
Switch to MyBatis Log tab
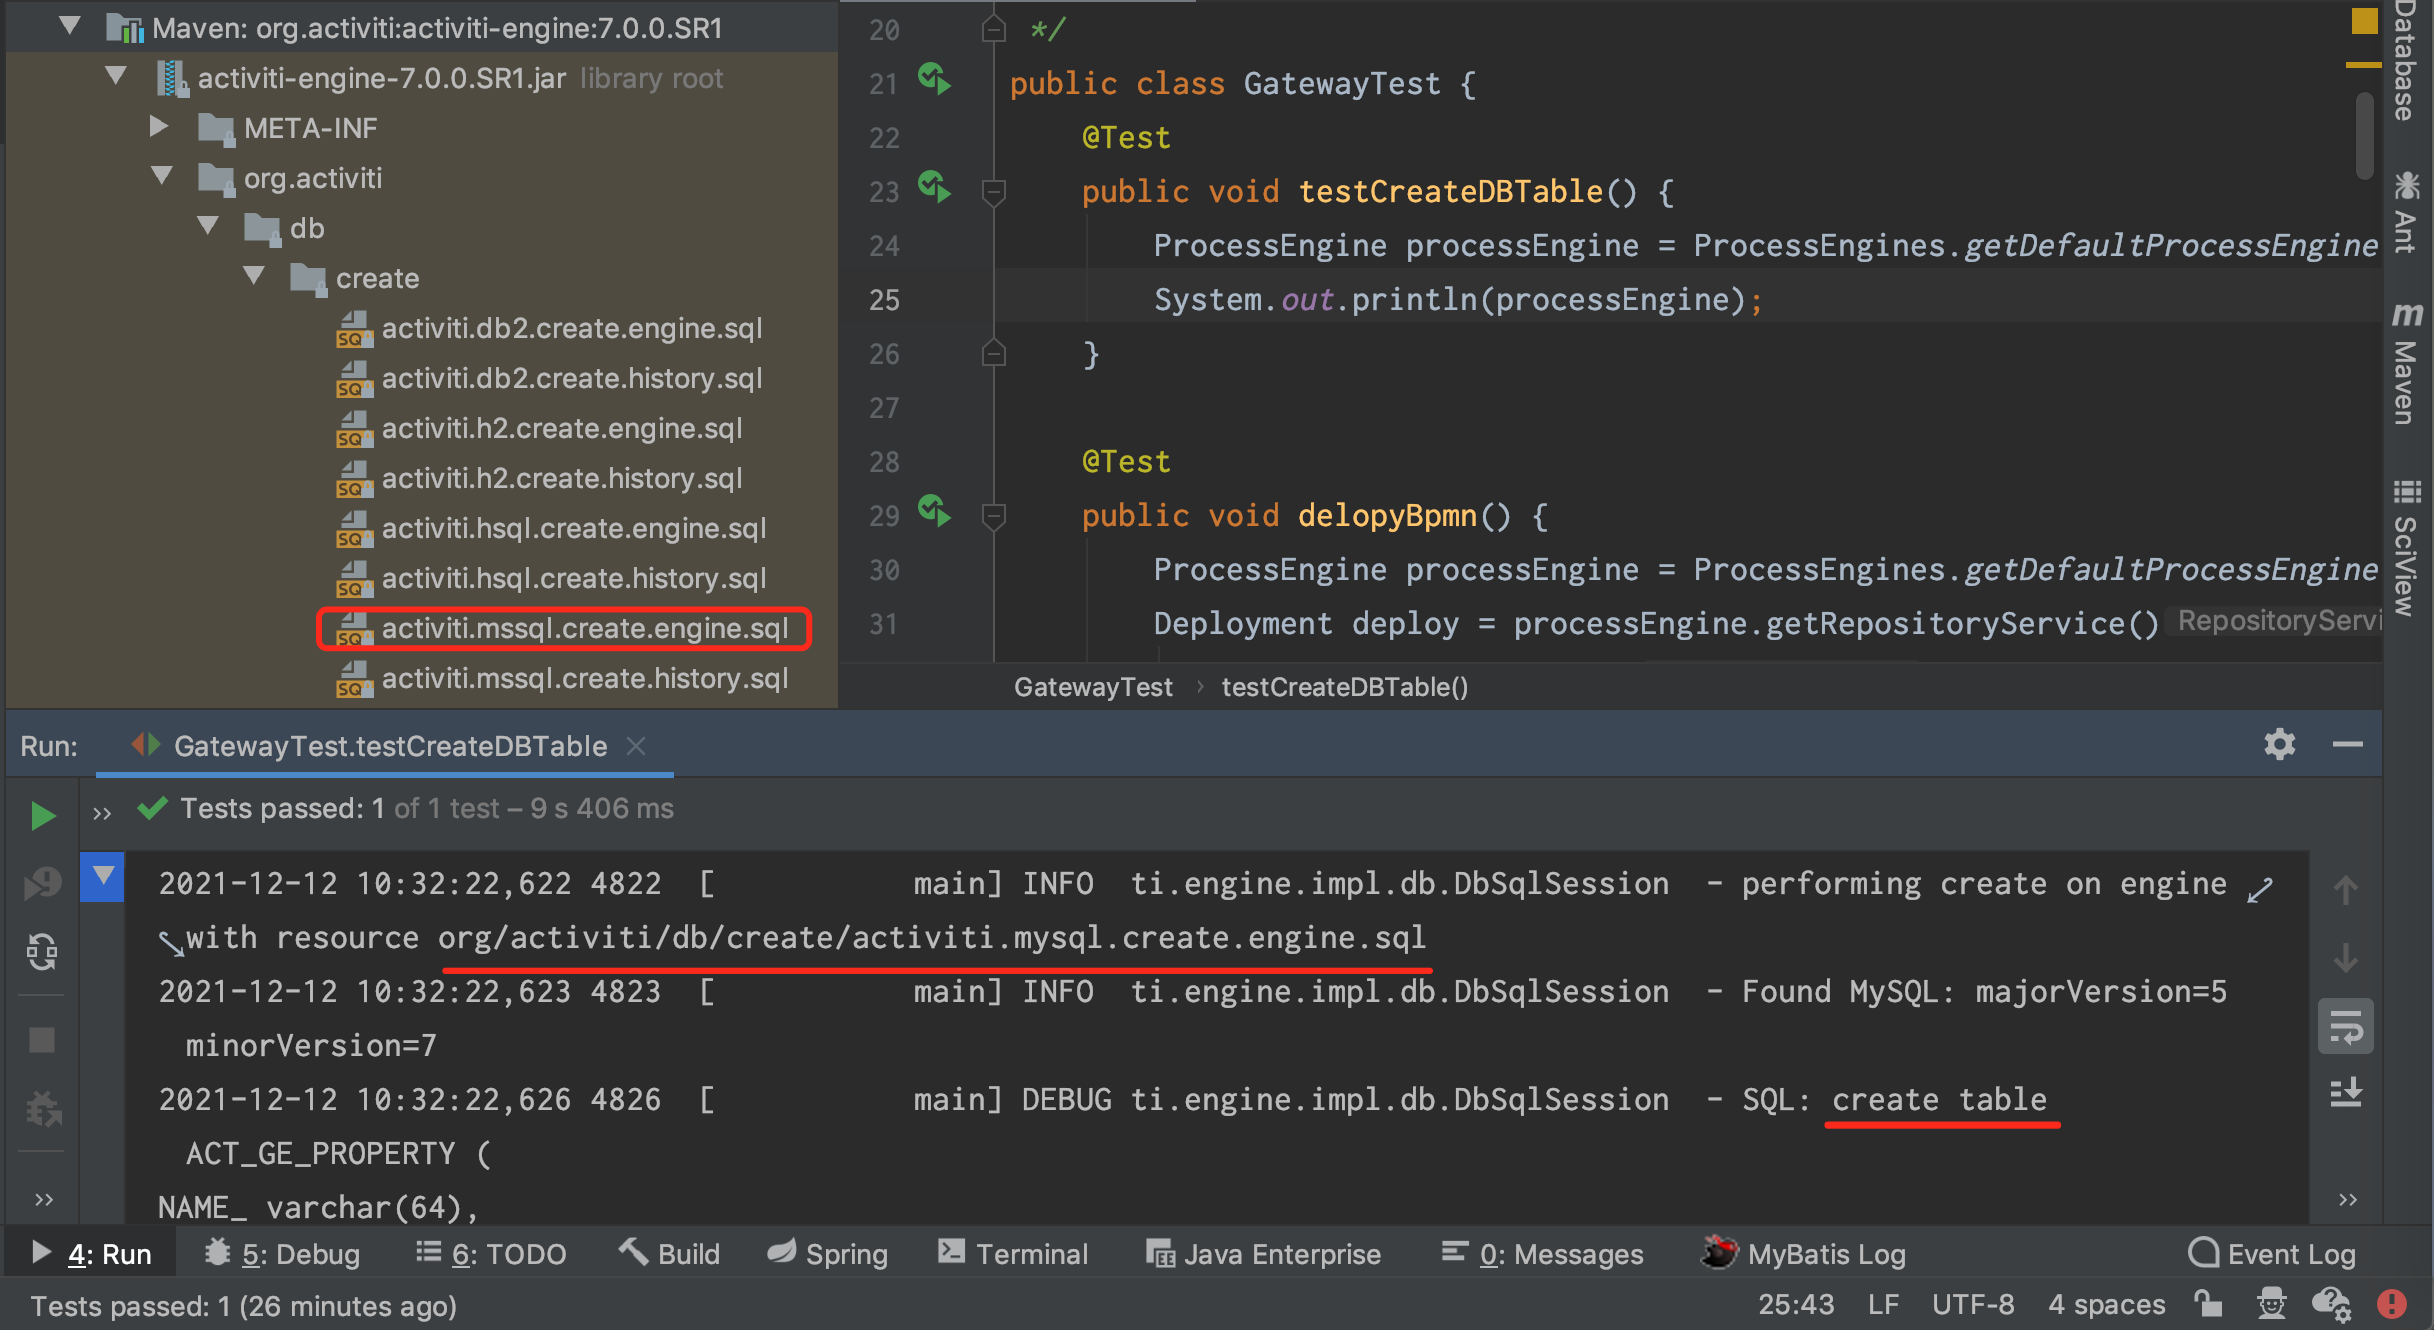point(1804,1254)
